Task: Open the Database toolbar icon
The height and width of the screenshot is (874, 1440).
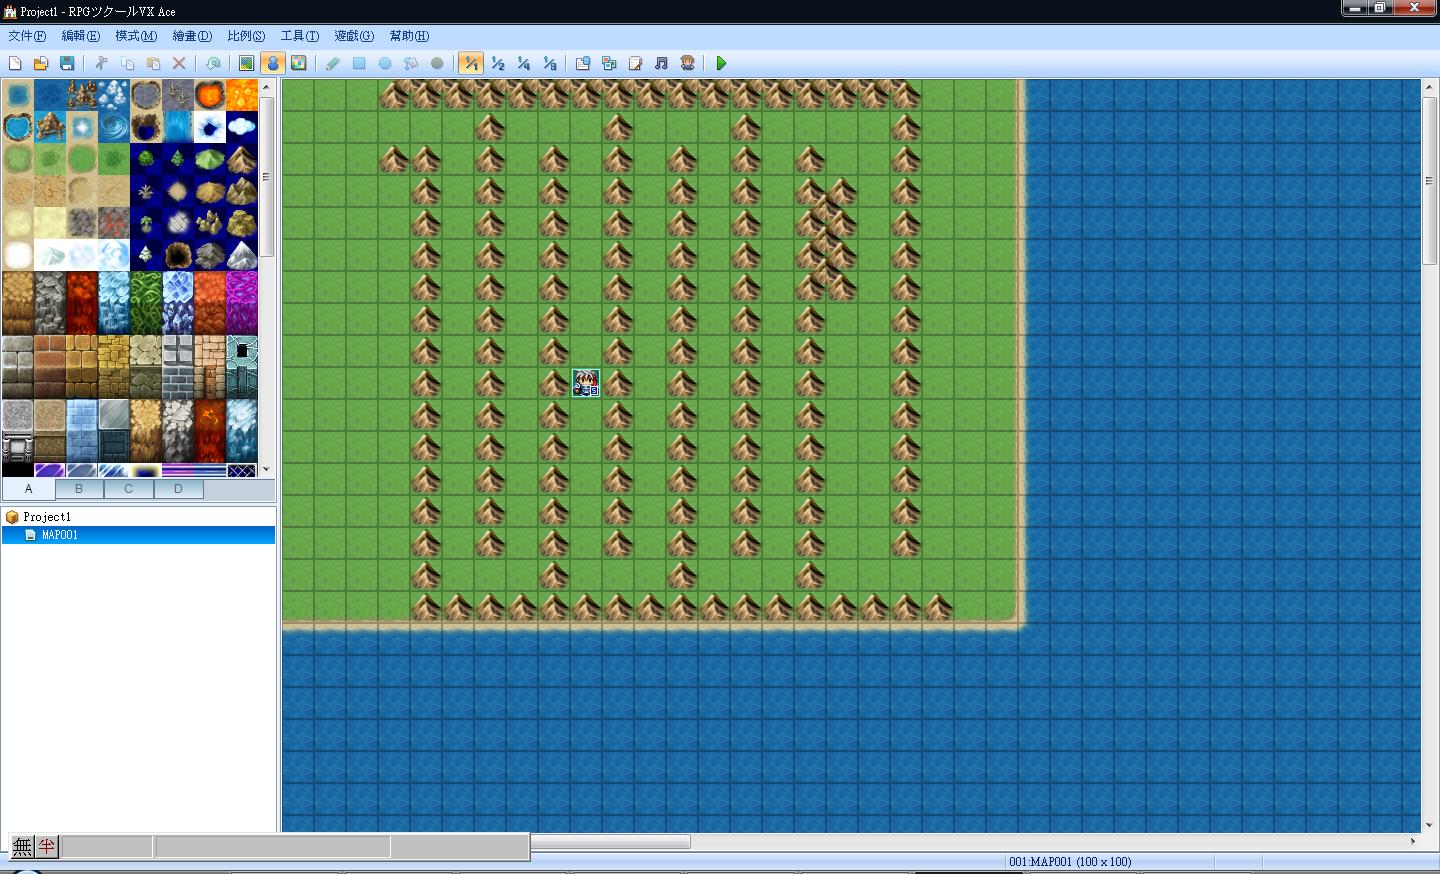Action: [x=583, y=63]
